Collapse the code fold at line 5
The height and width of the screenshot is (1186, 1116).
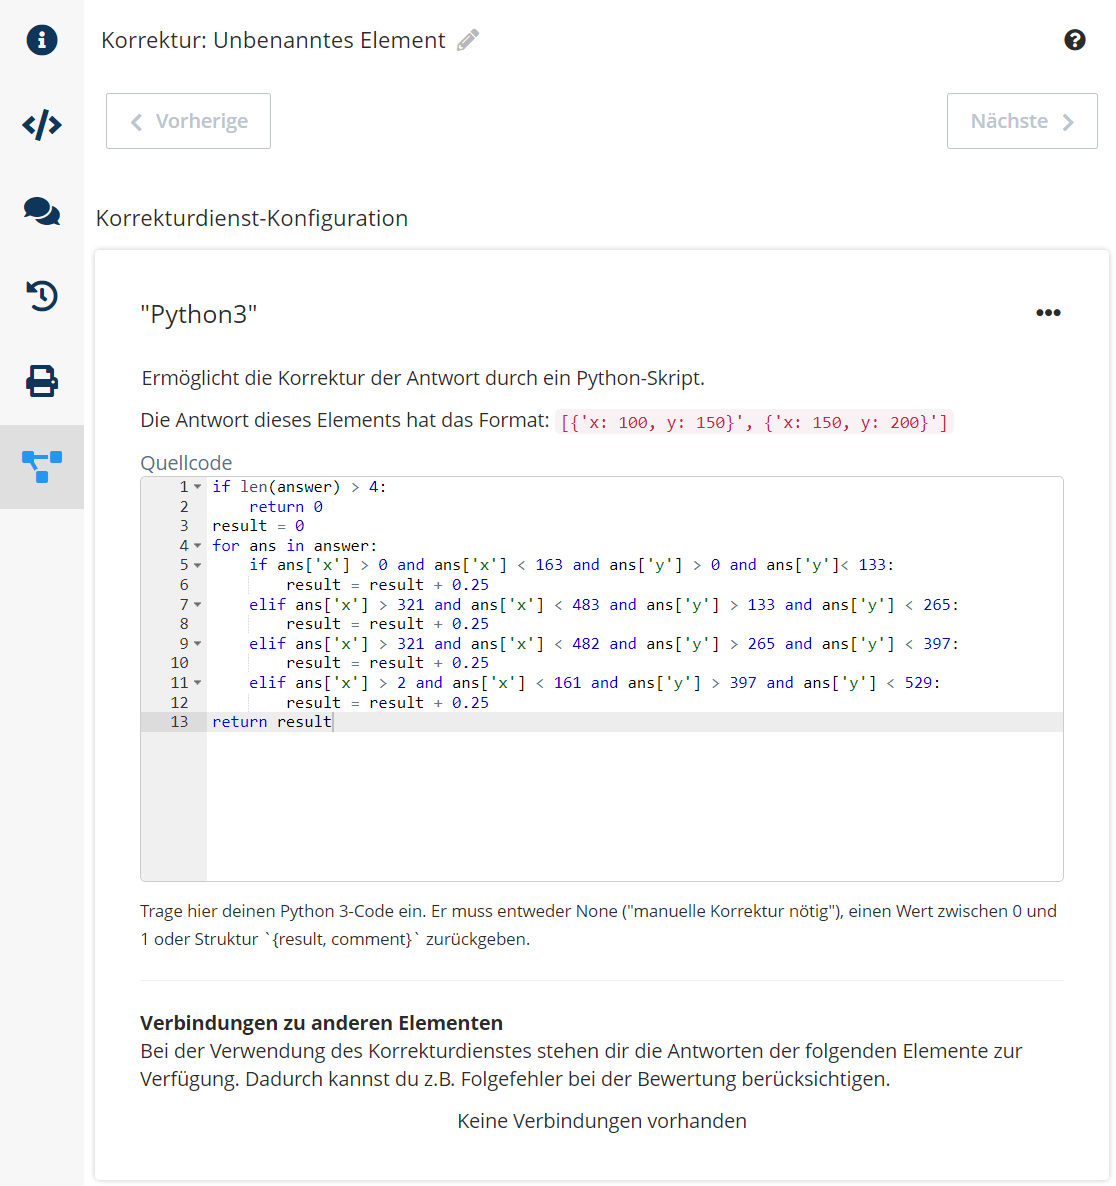coord(197,565)
